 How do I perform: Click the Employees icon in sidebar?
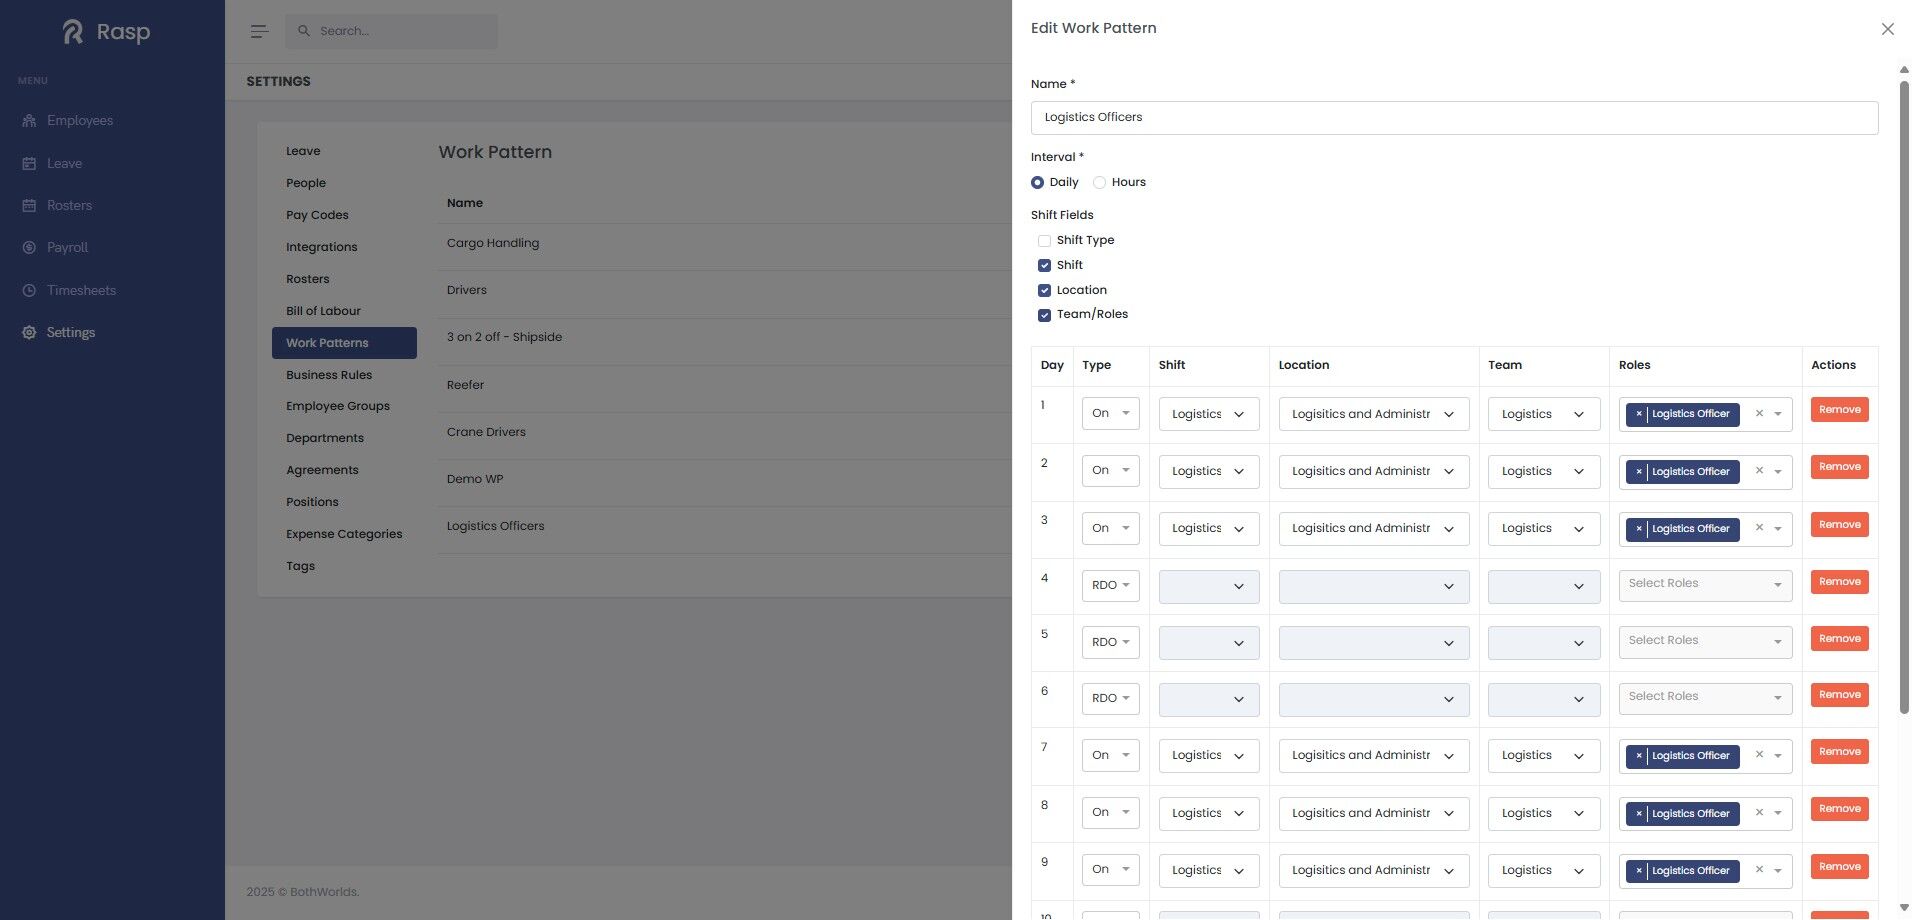click(x=29, y=121)
